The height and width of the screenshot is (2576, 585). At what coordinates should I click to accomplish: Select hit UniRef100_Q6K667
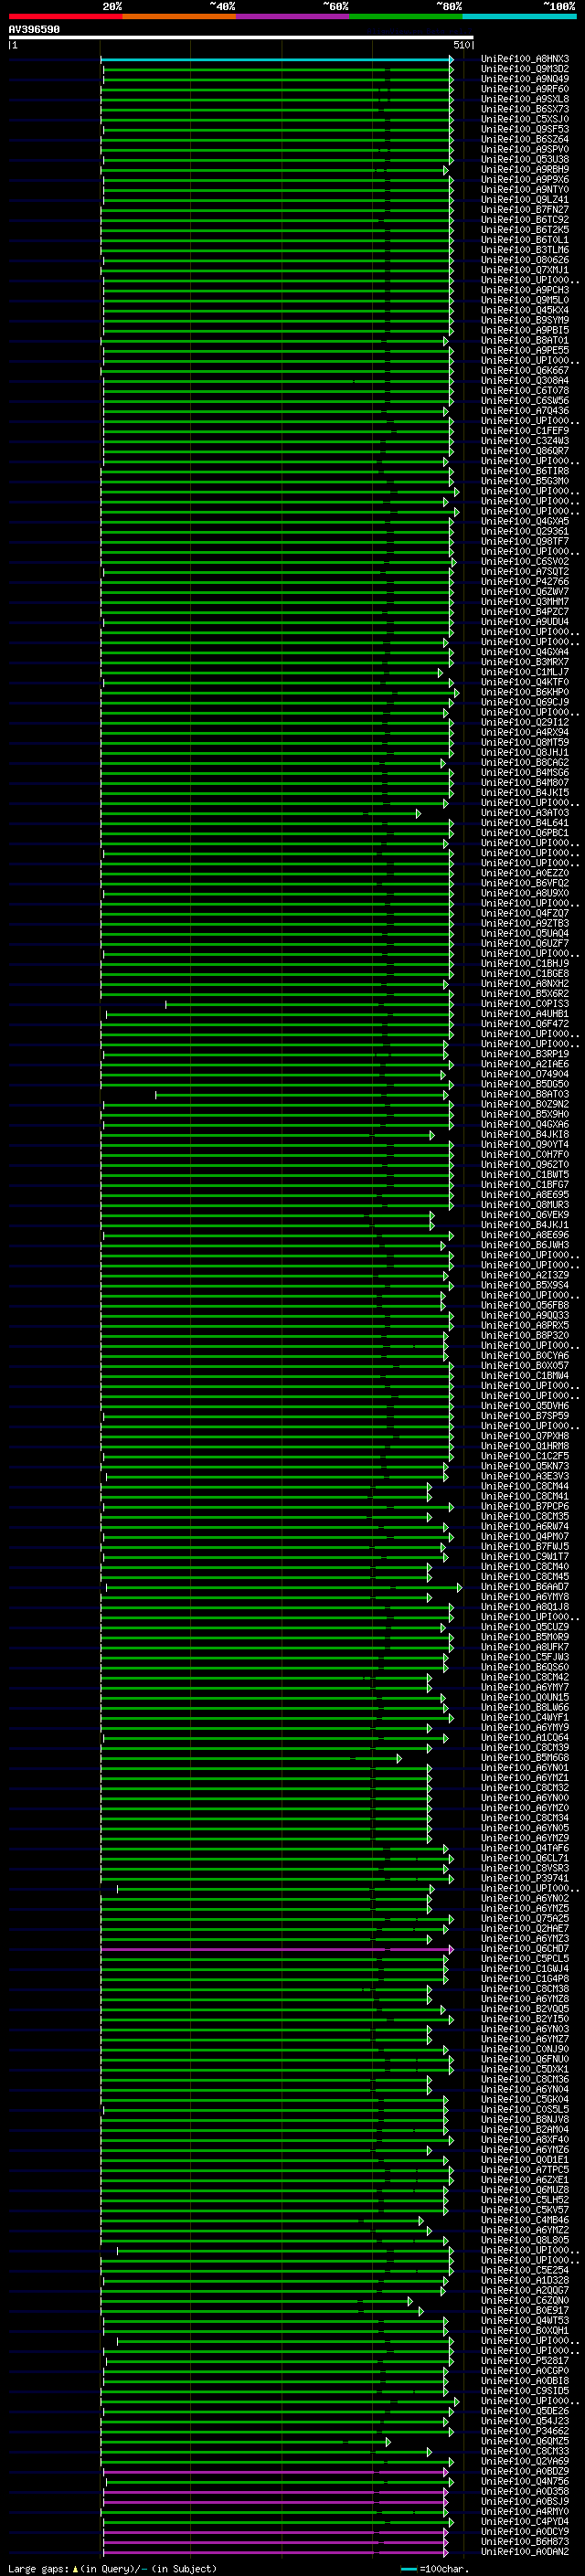(525, 371)
